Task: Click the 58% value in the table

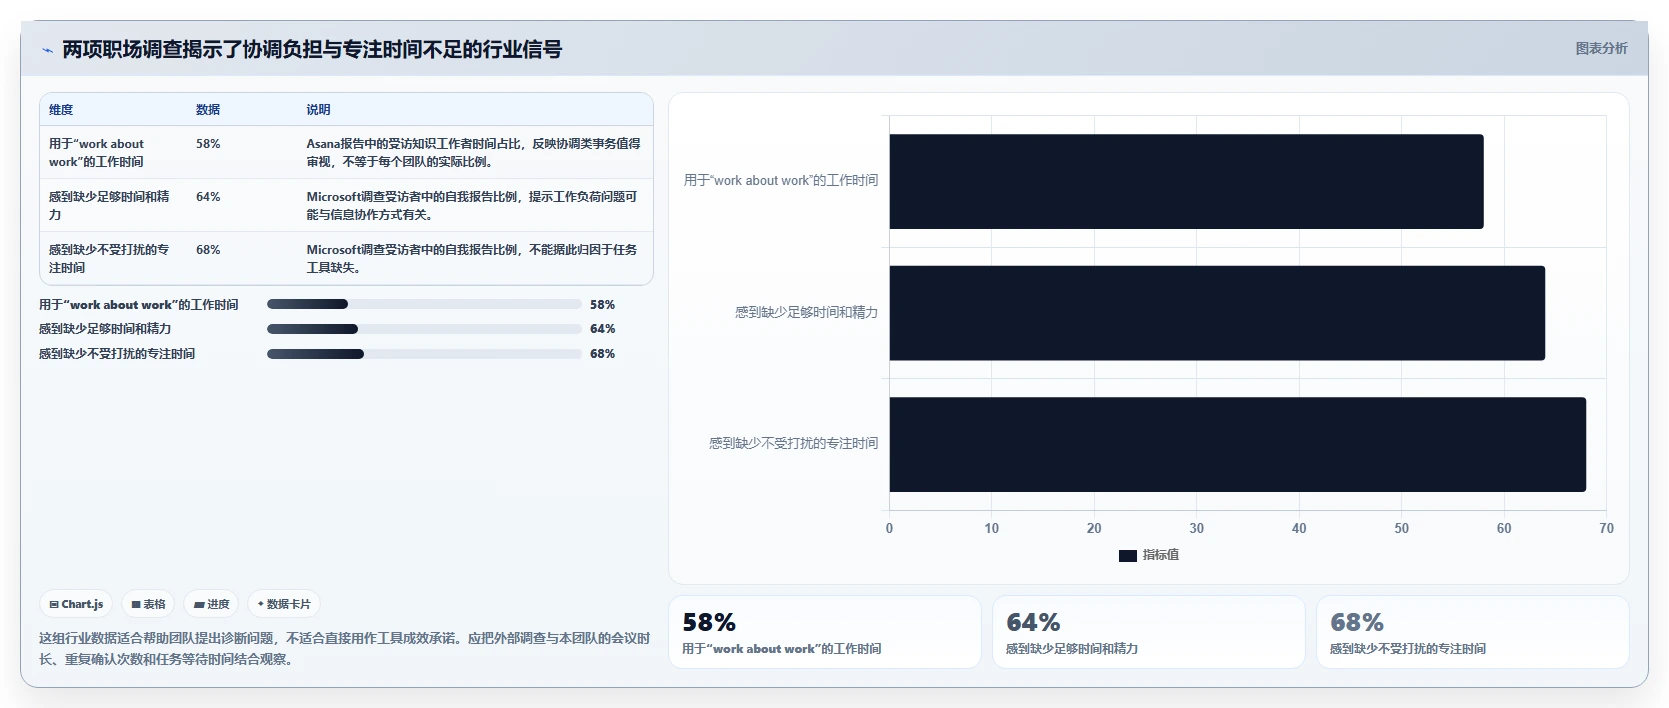Action: pyautogui.click(x=208, y=144)
